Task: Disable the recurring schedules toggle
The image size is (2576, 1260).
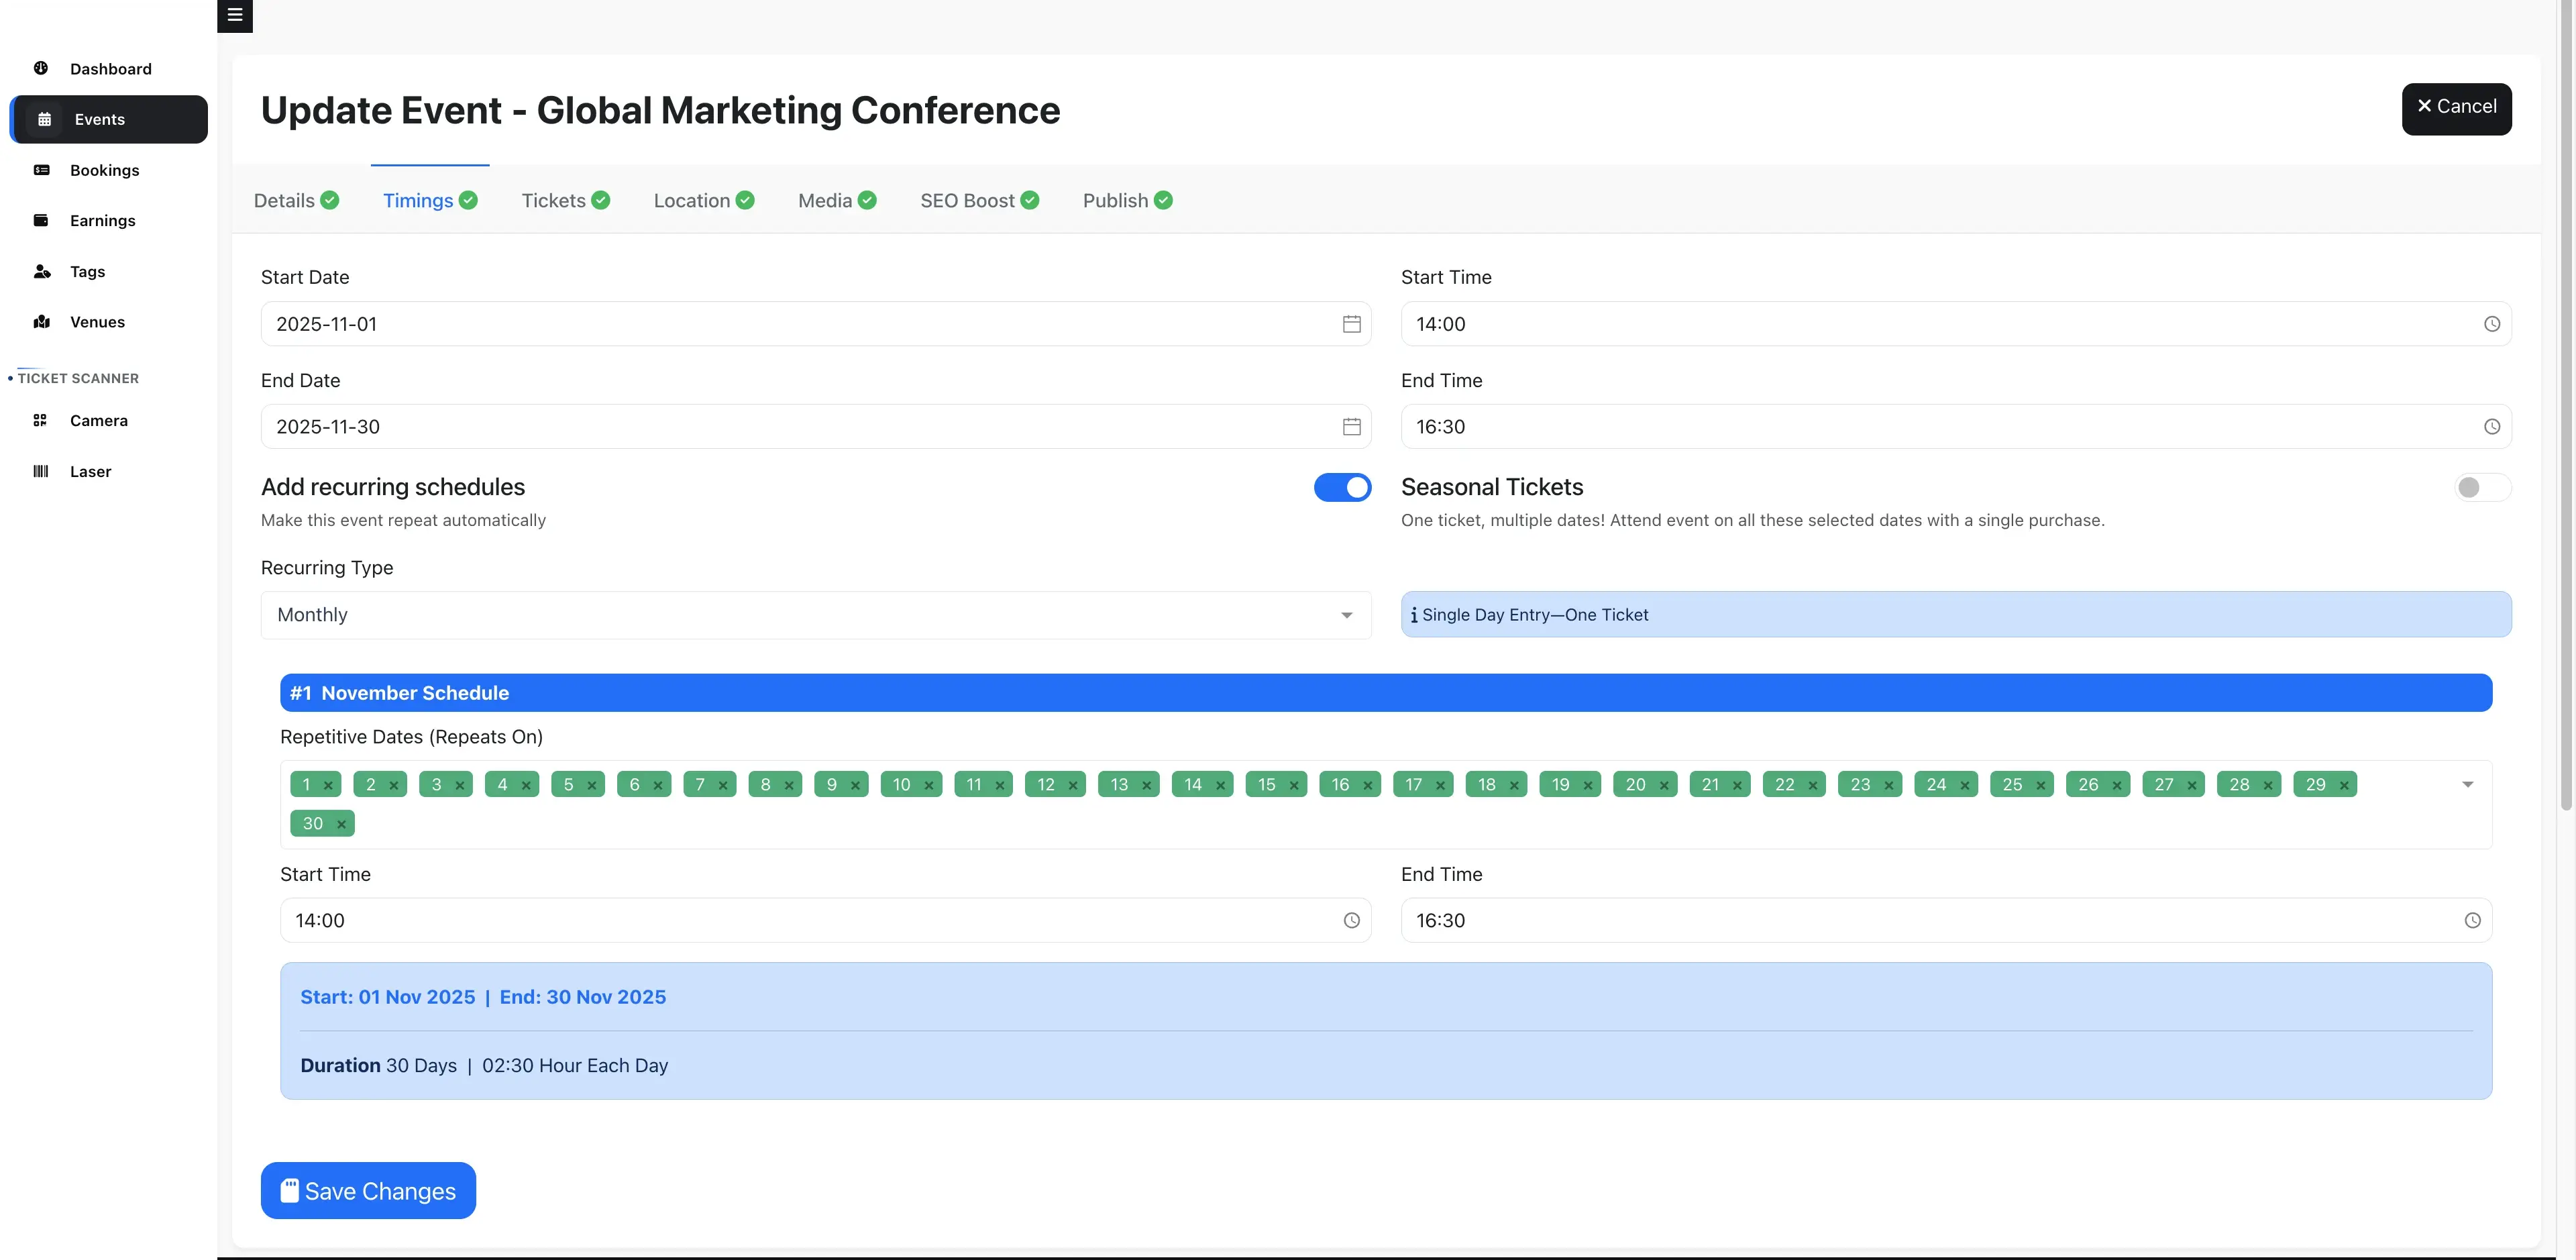Action: [1342, 488]
